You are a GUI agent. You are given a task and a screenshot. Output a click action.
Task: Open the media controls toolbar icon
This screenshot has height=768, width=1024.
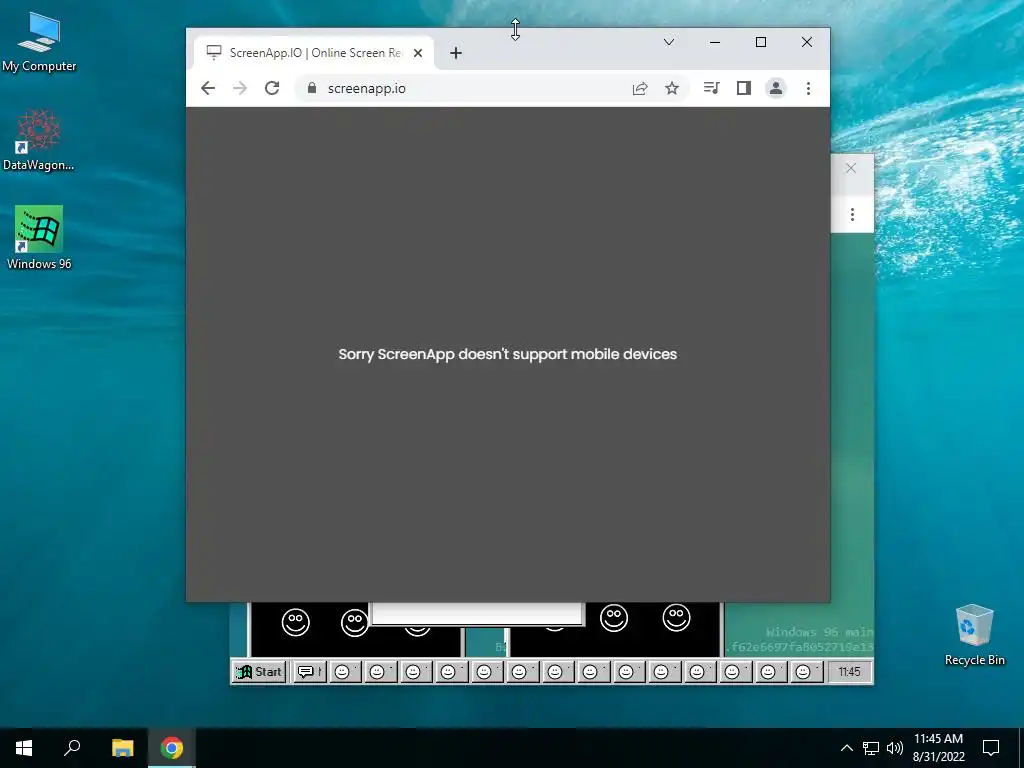pyautogui.click(x=711, y=88)
